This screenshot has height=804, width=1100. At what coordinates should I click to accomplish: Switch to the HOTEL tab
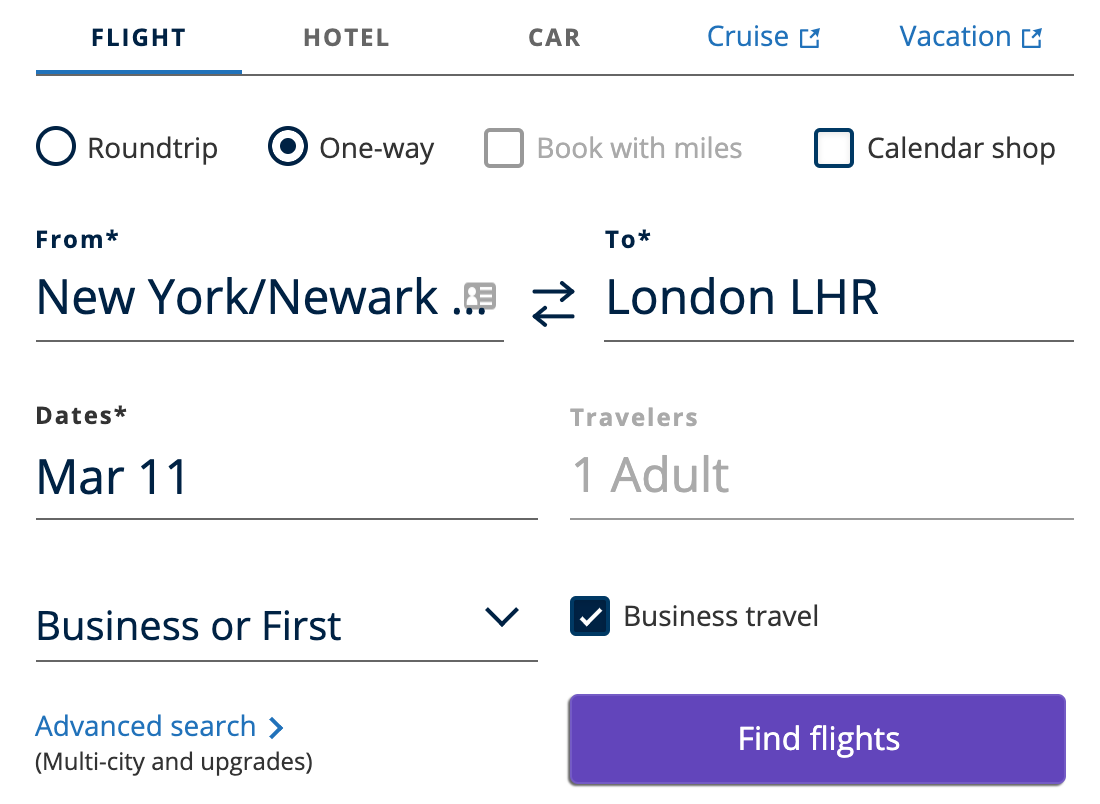(x=346, y=37)
